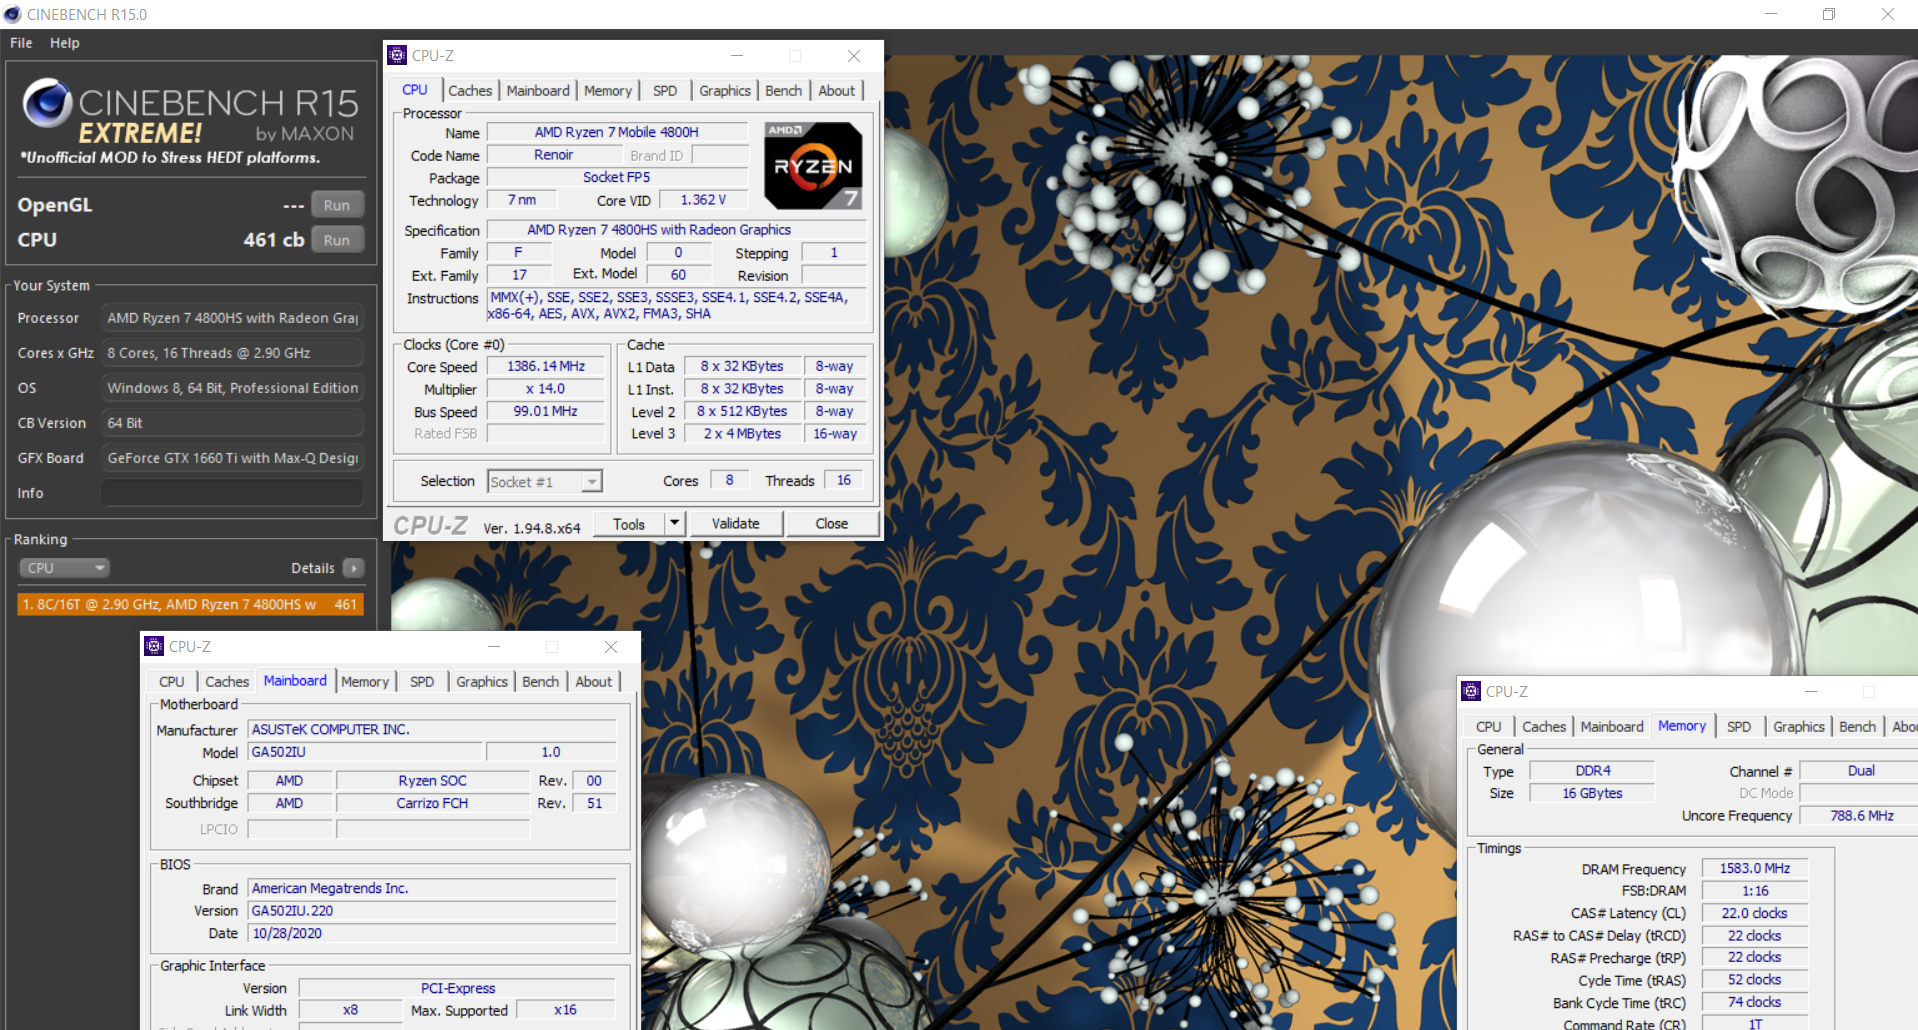This screenshot has width=1918, height=1030.
Task: Minimize the Mainboard CPU-Z window
Action: 494,646
